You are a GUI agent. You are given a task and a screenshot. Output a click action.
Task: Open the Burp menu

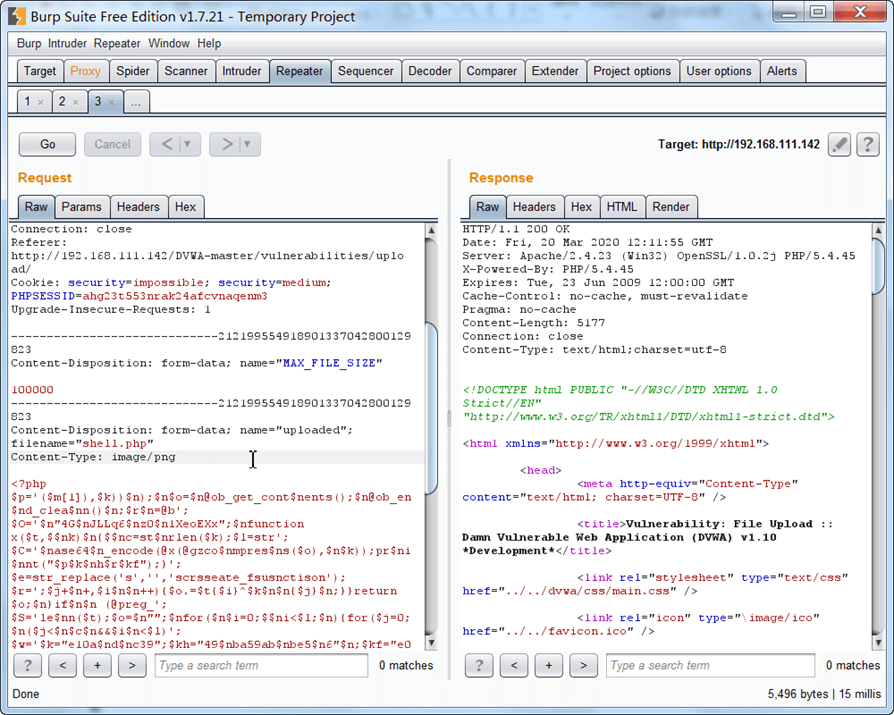pyautogui.click(x=29, y=43)
